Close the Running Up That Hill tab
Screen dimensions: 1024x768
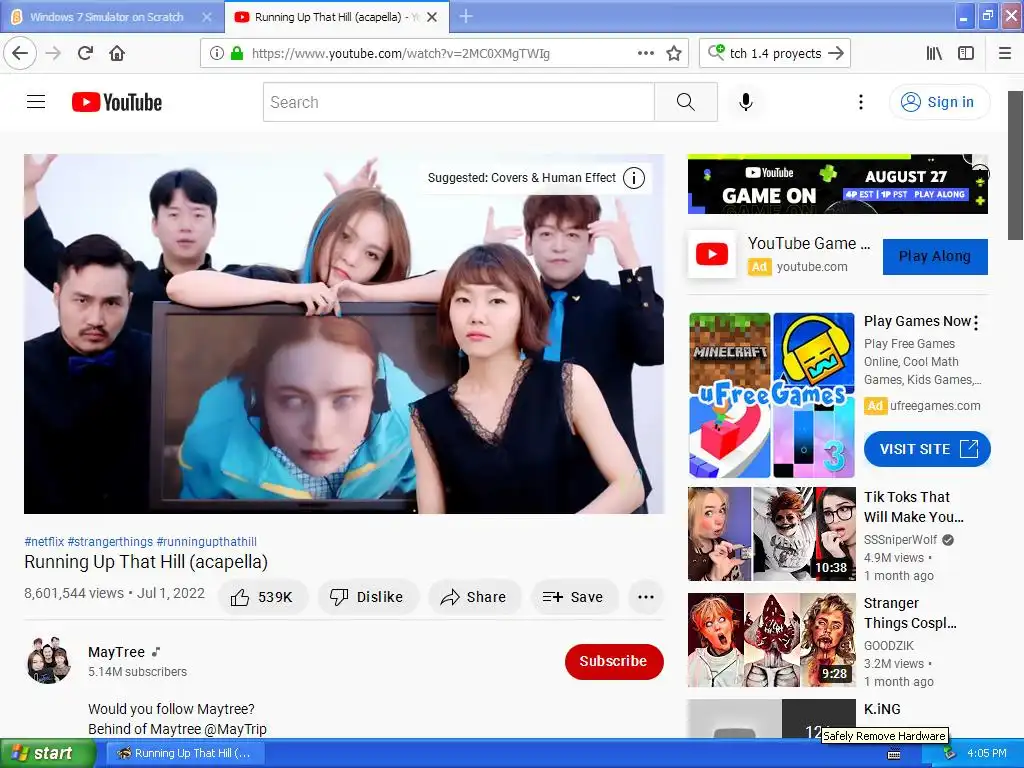coord(432,17)
